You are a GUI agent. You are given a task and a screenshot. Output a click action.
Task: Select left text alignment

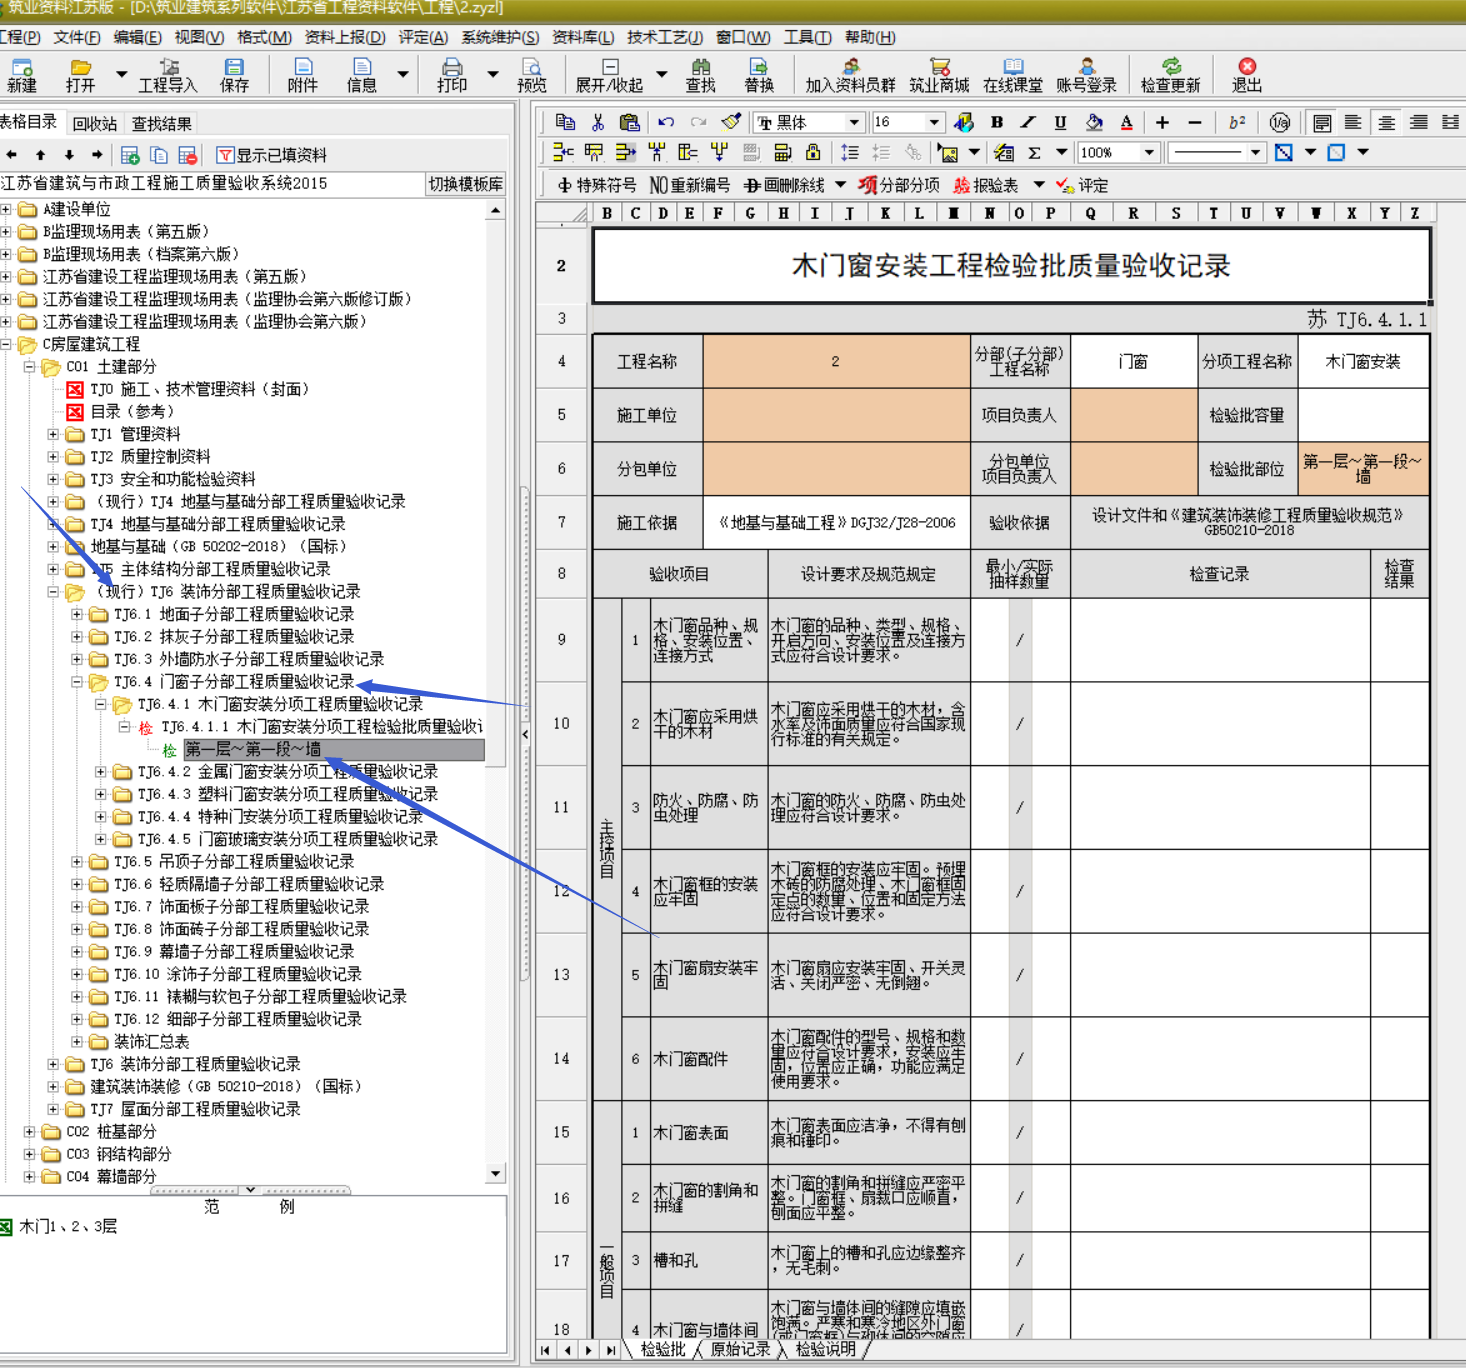[1353, 122]
